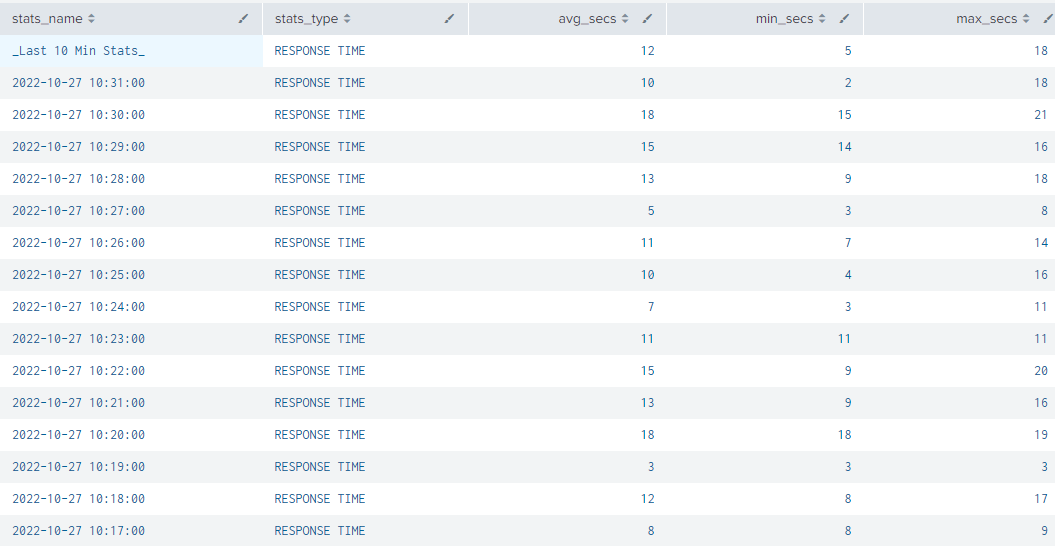Edit min_secs column formatting via pencil icon

(845, 19)
